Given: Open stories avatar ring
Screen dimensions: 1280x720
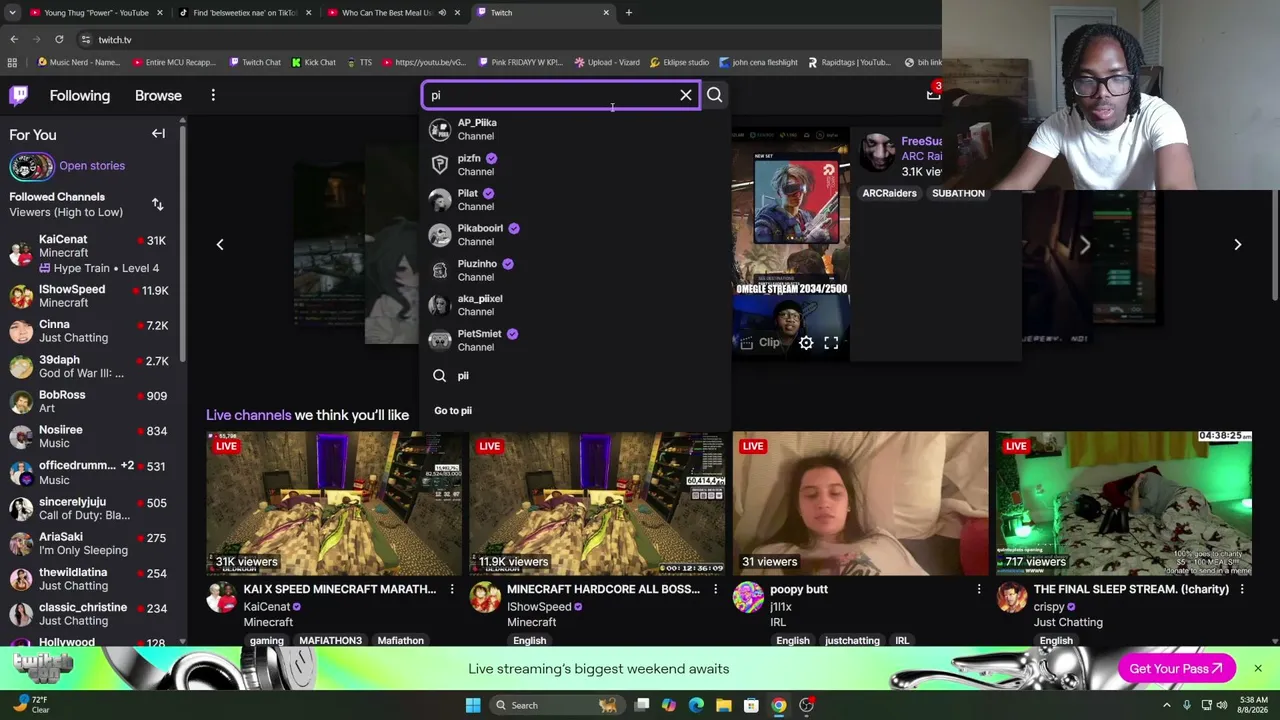Looking at the screenshot, I should coord(31,166).
